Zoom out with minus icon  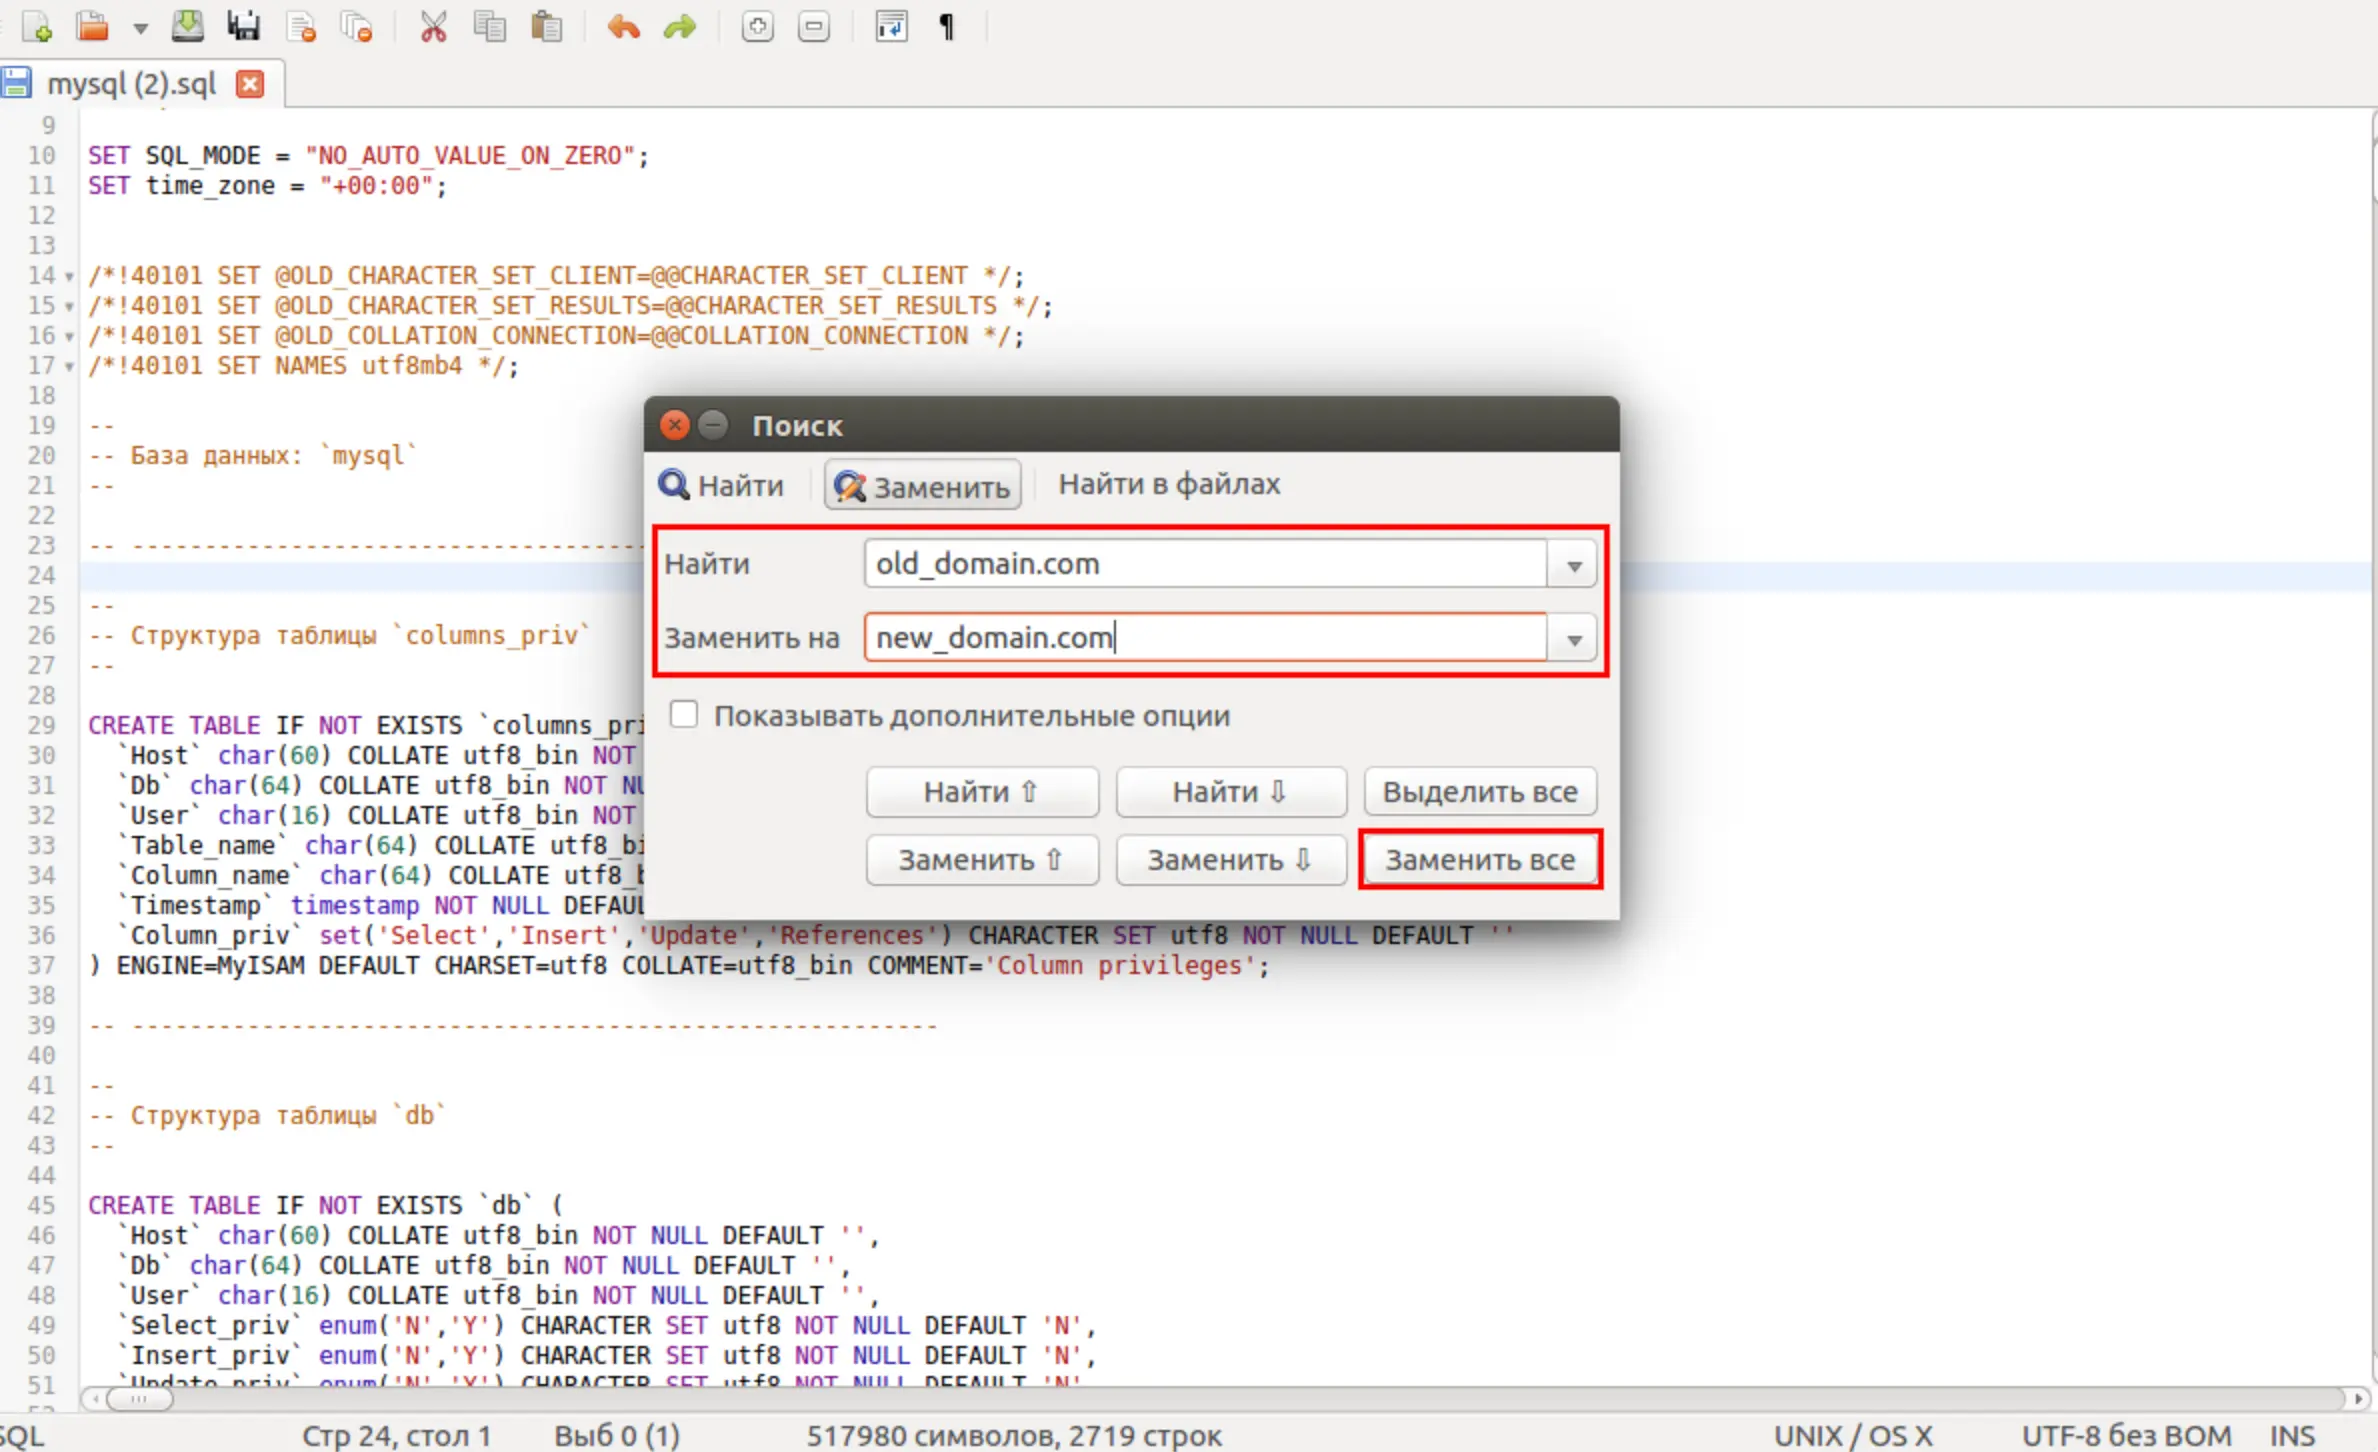point(814,27)
